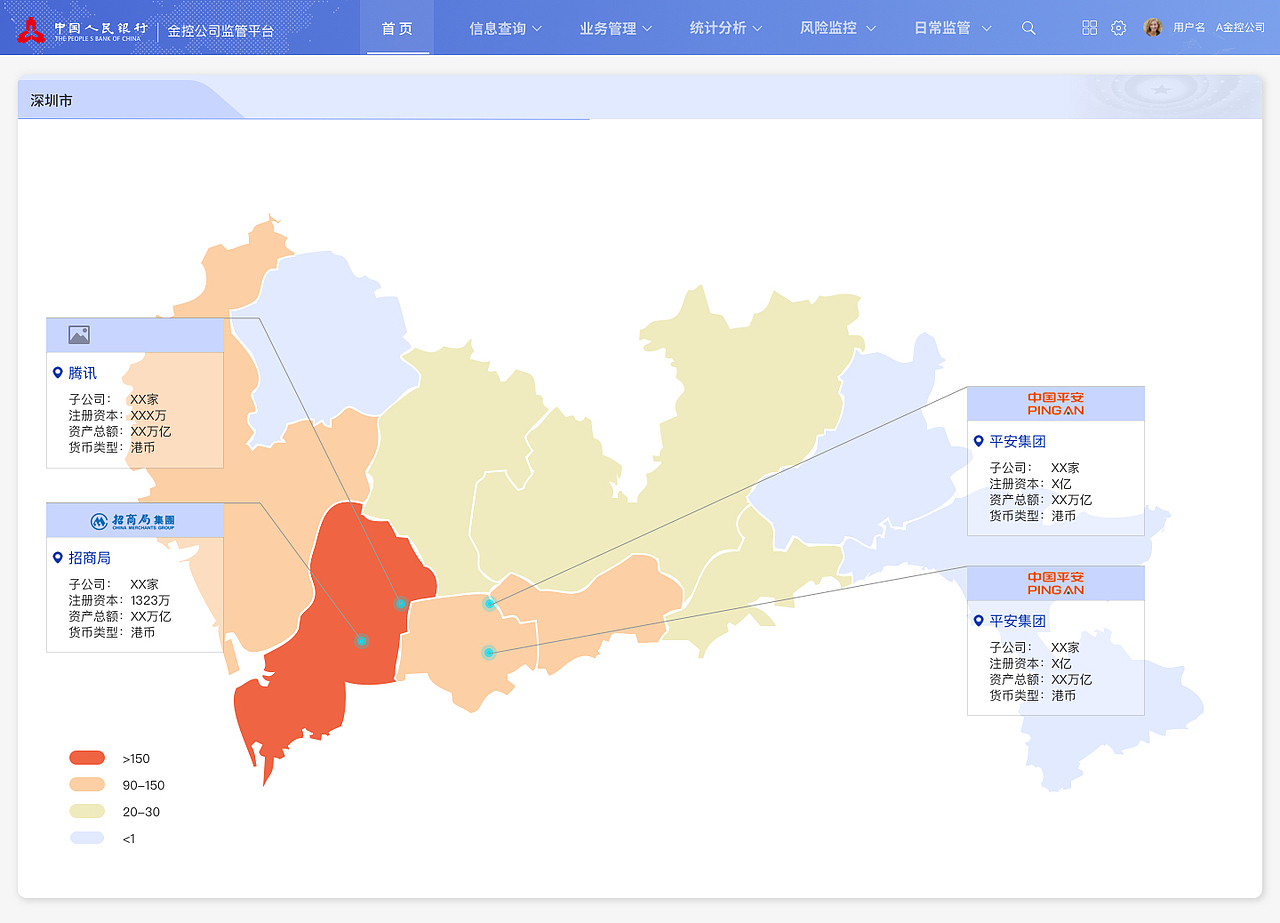1280x923 pixels.
Task: Click '注册资本: 1323万' in the 招商局 card
Action: click(120, 600)
